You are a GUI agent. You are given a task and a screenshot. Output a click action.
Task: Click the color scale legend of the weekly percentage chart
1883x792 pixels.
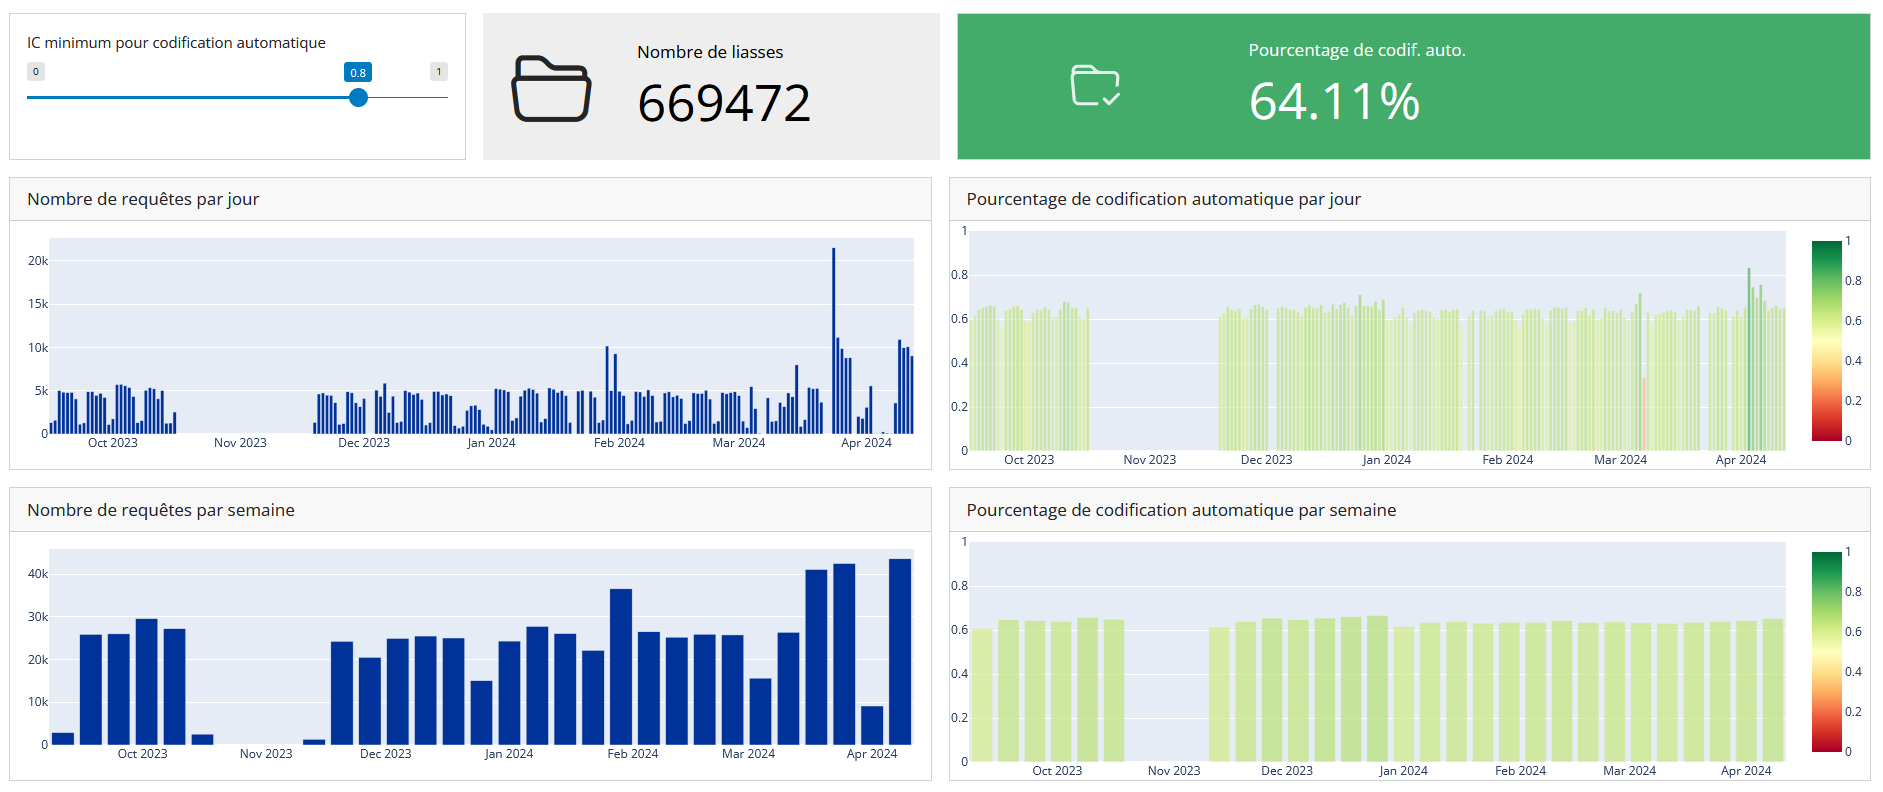pos(1826,651)
